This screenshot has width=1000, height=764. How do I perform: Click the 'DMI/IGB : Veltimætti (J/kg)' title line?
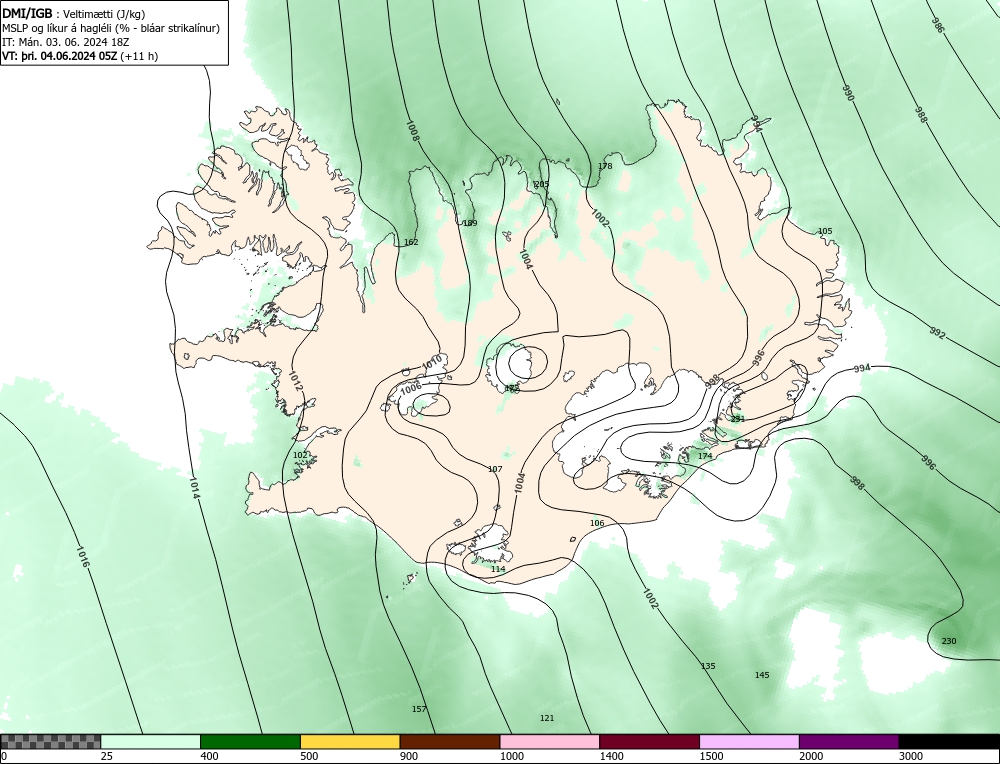[x=74, y=14]
